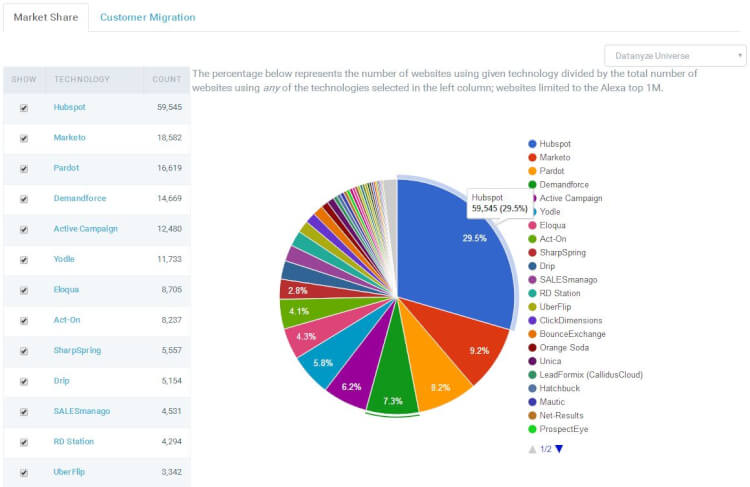Go to next legend page arrow

[559, 449]
